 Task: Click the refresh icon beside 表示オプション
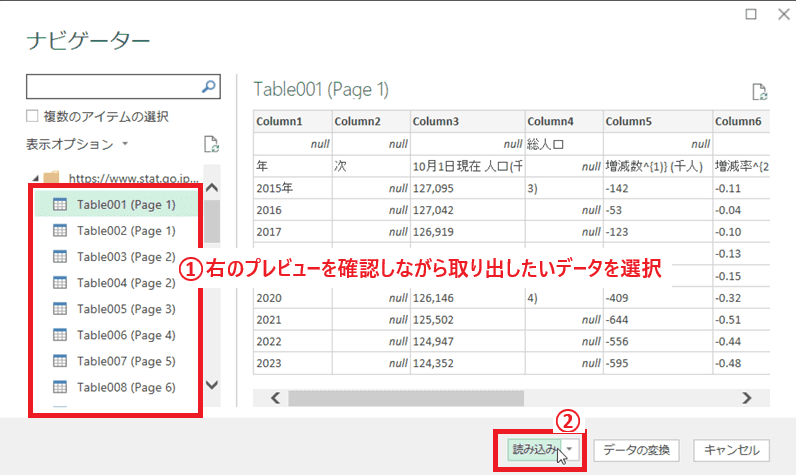coord(210,144)
